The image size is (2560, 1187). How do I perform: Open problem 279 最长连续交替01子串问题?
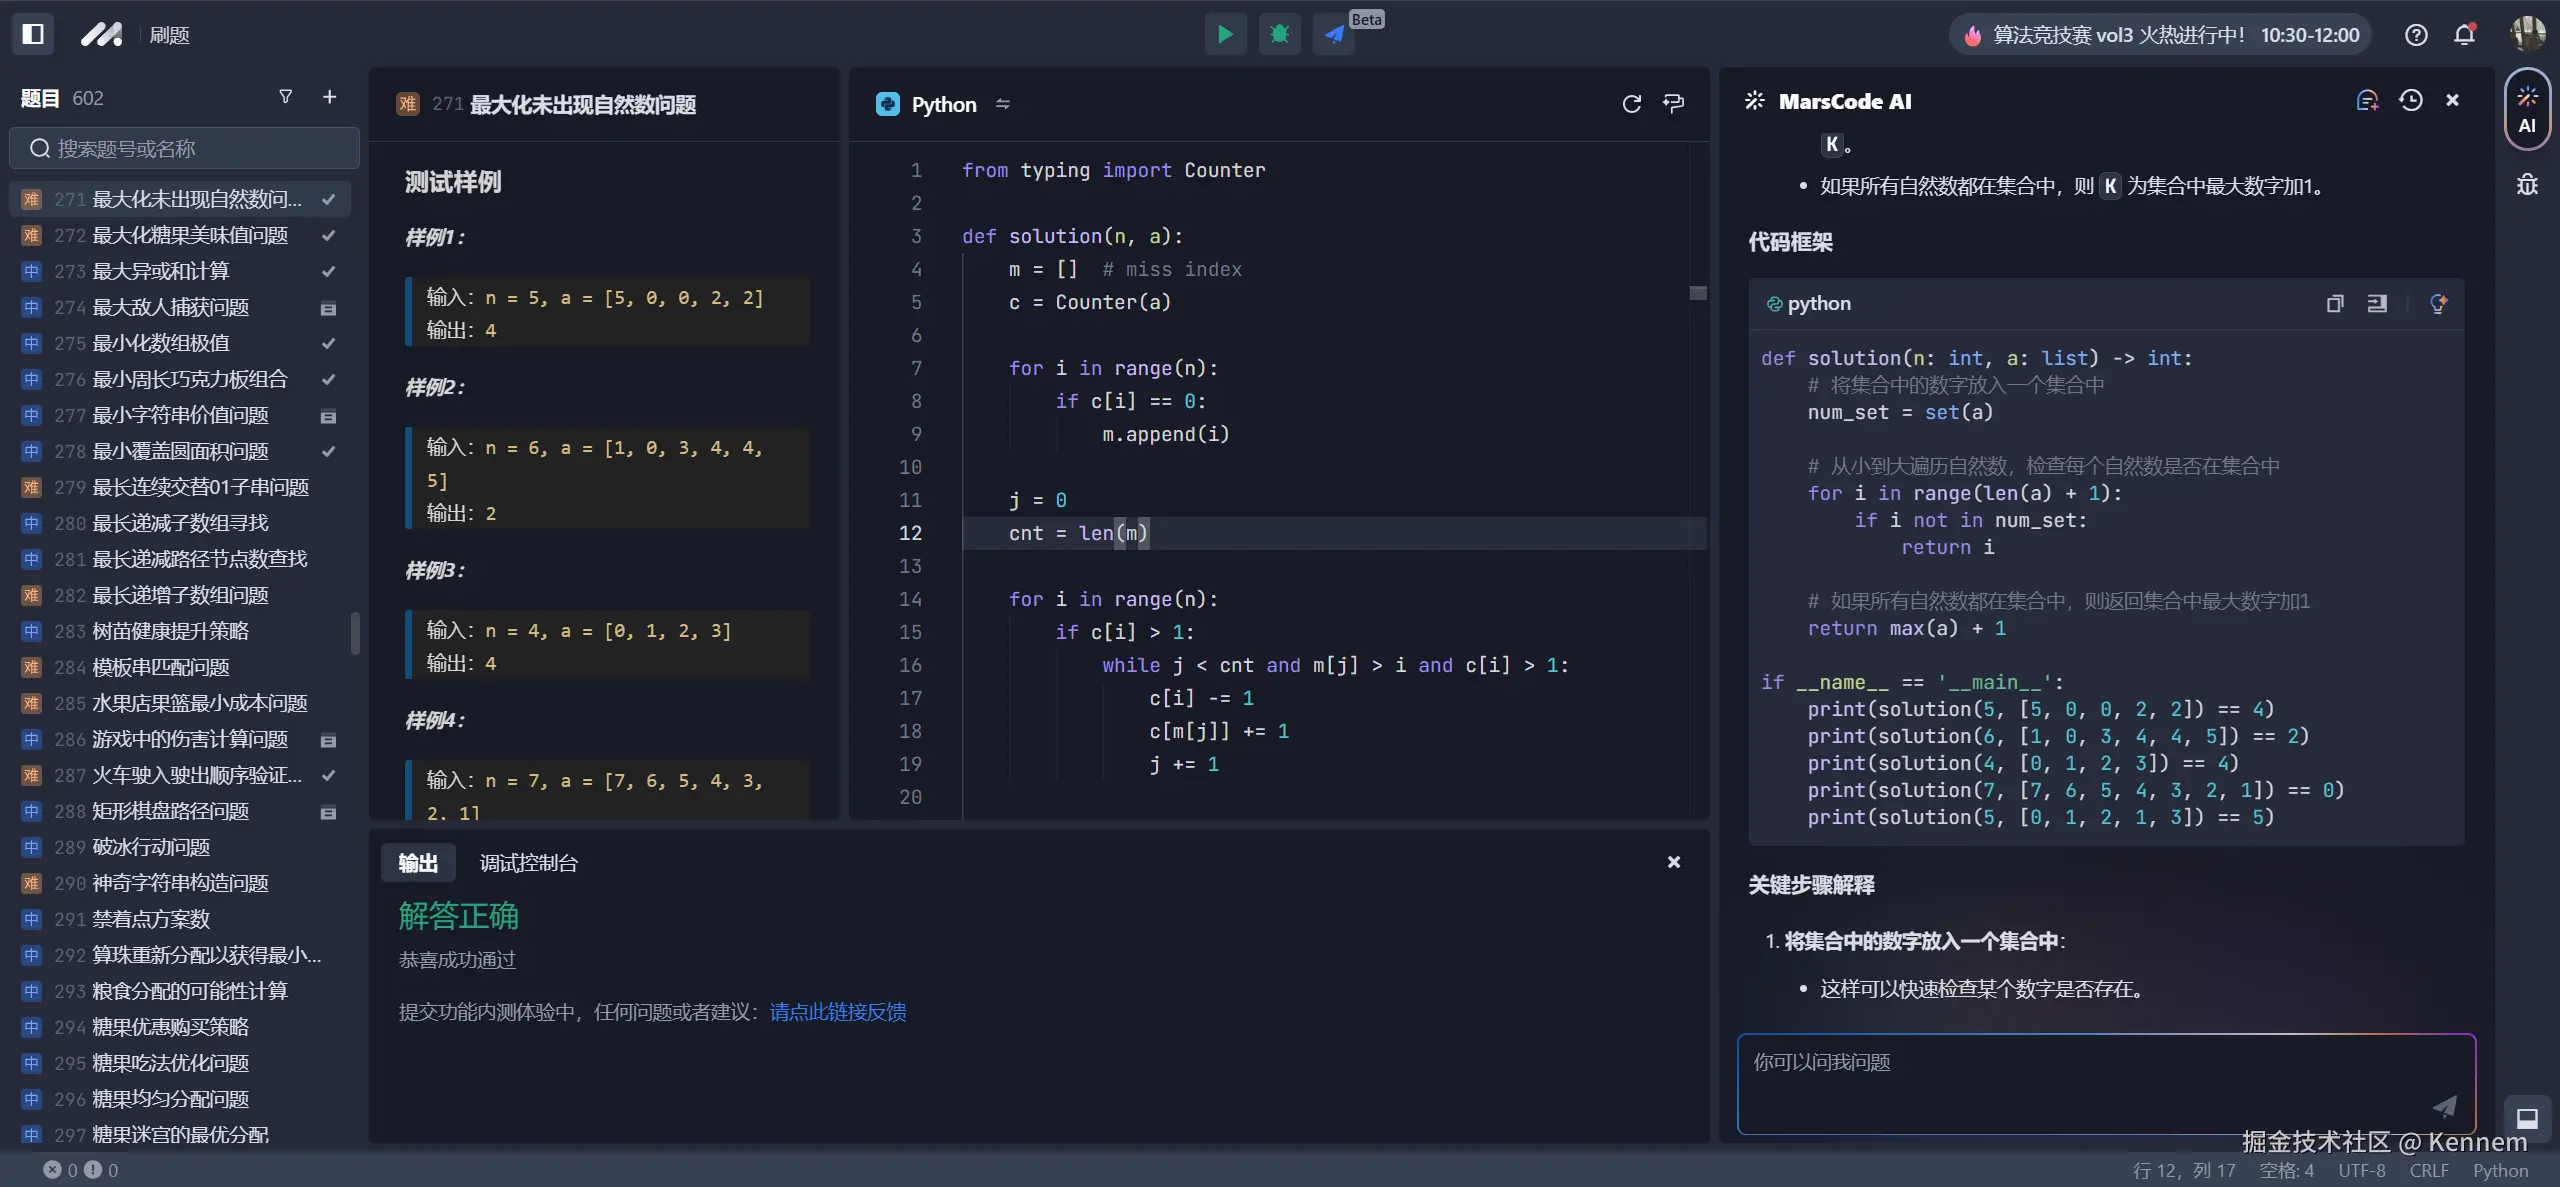tap(200, 487)
